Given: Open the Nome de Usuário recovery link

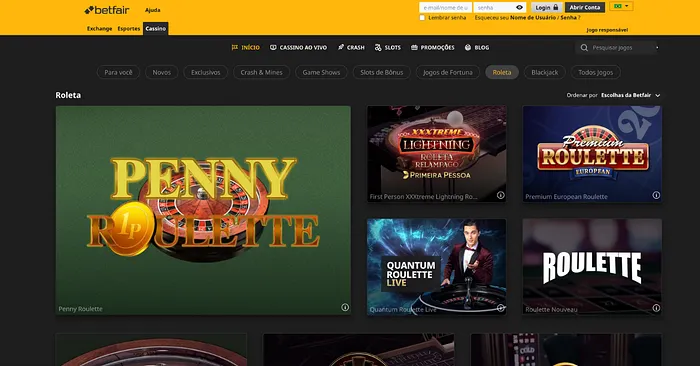Looking at the screenshot, I should [533, 18].
